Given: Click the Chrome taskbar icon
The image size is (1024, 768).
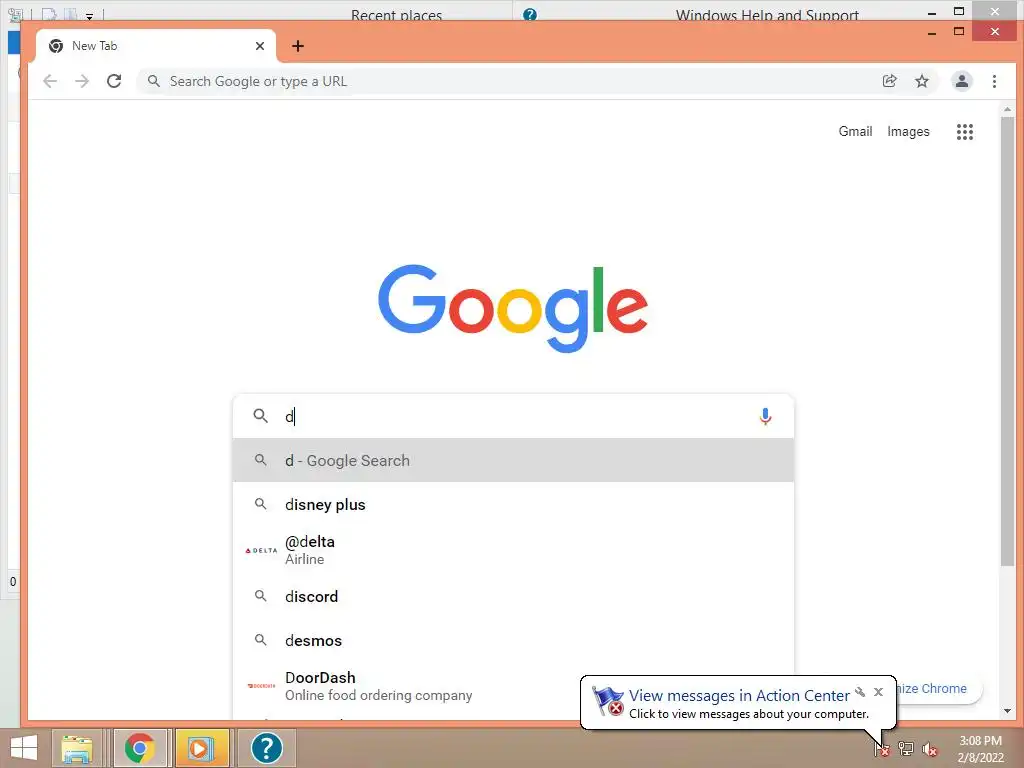Looking at the screenshot, I should click(139, 748).
